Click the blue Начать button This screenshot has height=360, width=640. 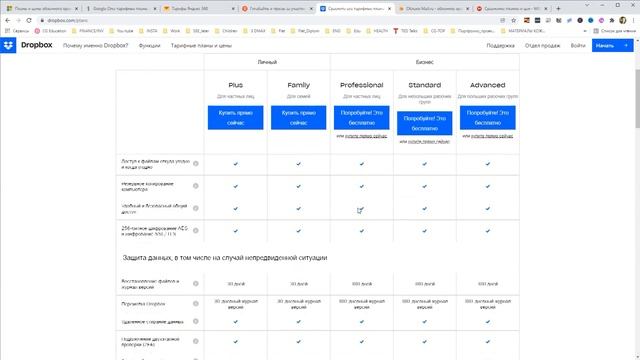coord(613,46)
